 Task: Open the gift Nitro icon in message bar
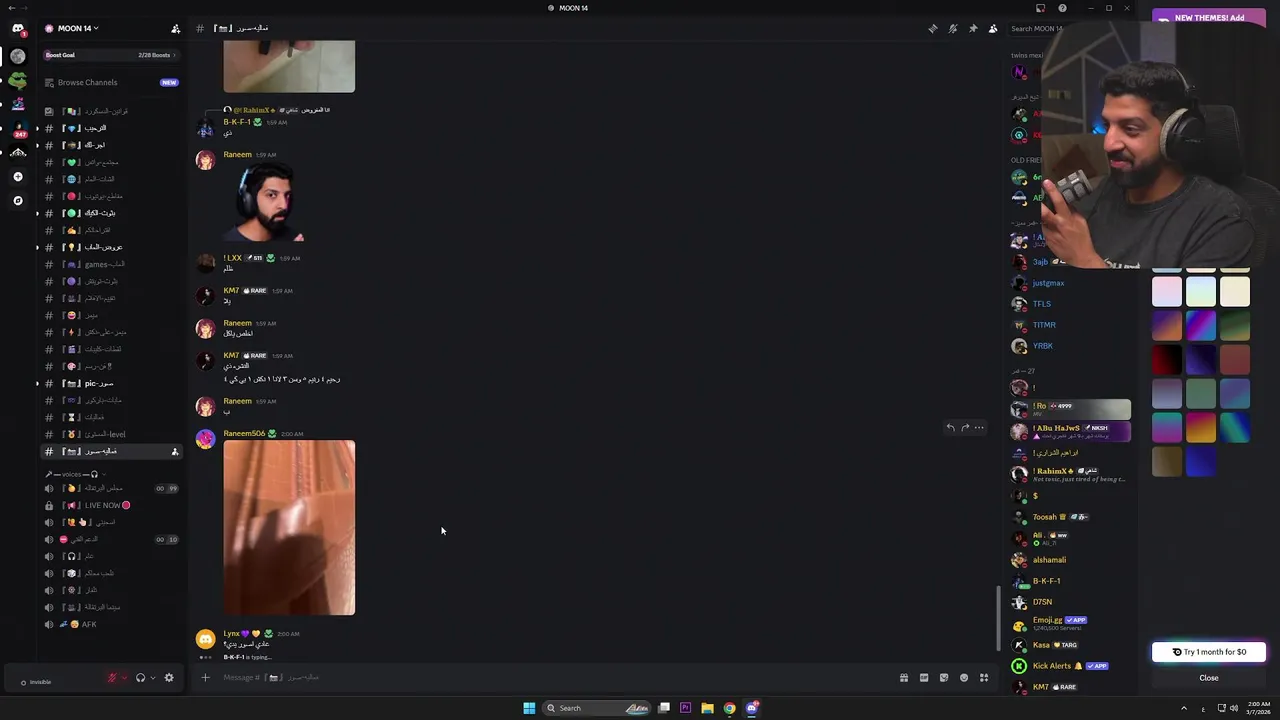pos(904,678)
